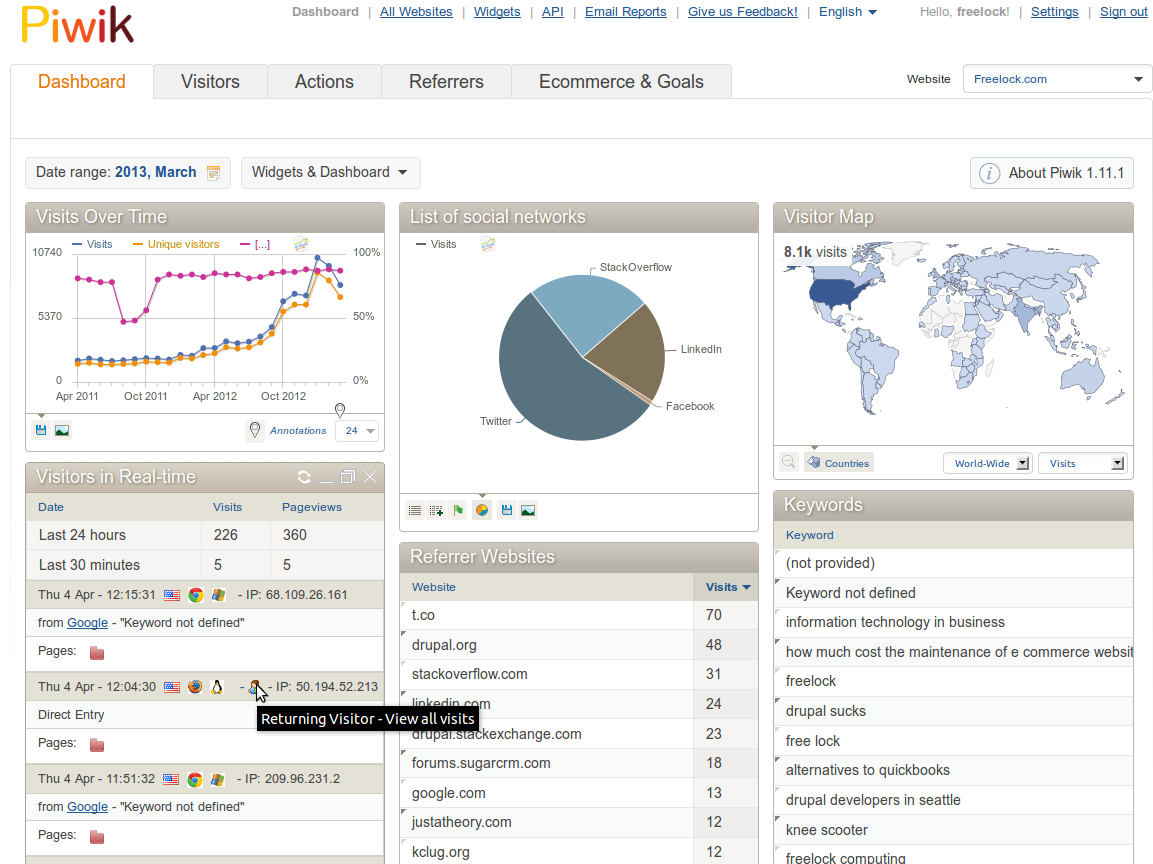Open the date range calendar icon
The width and height of the screenshot is (1153, 864).
(213, 173)
